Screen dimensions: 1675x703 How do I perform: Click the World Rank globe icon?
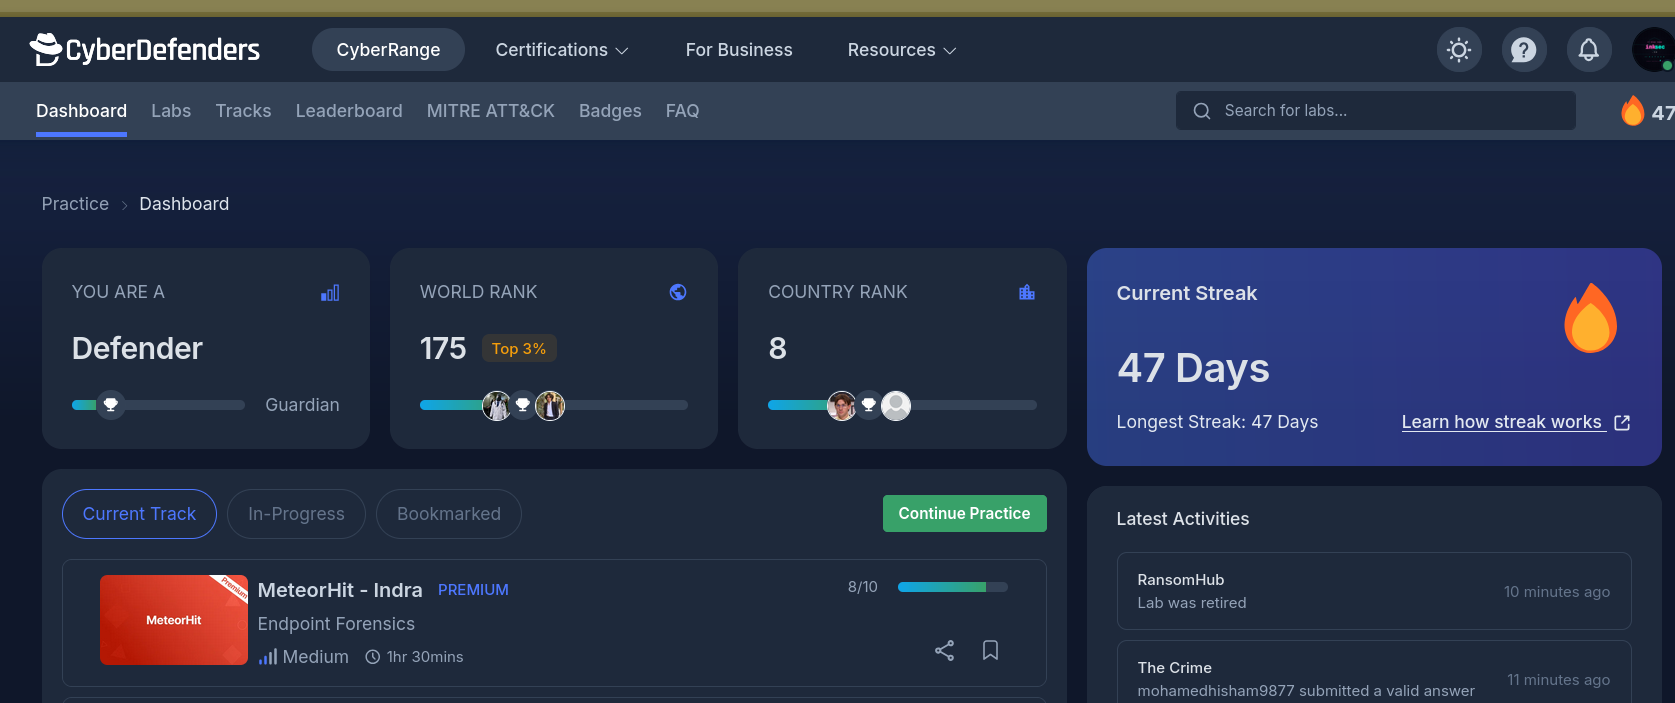pyautogui.click(x=678, y=292)
